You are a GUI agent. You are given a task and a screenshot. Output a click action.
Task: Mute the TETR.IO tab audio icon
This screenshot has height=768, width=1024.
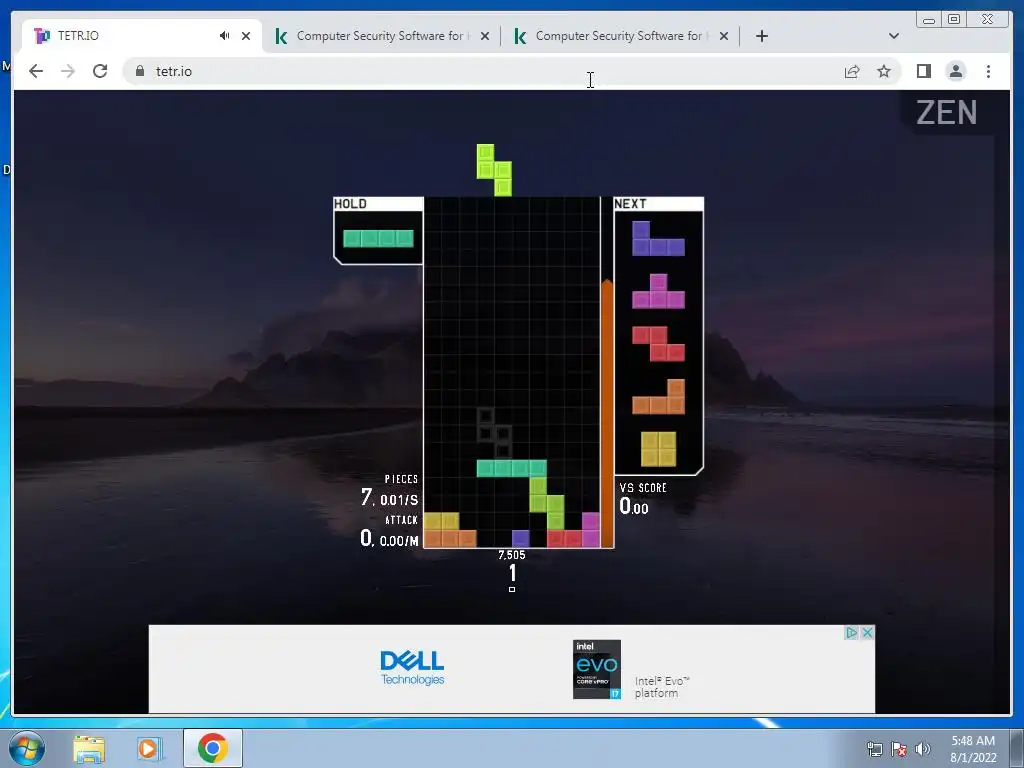[225, 36]
